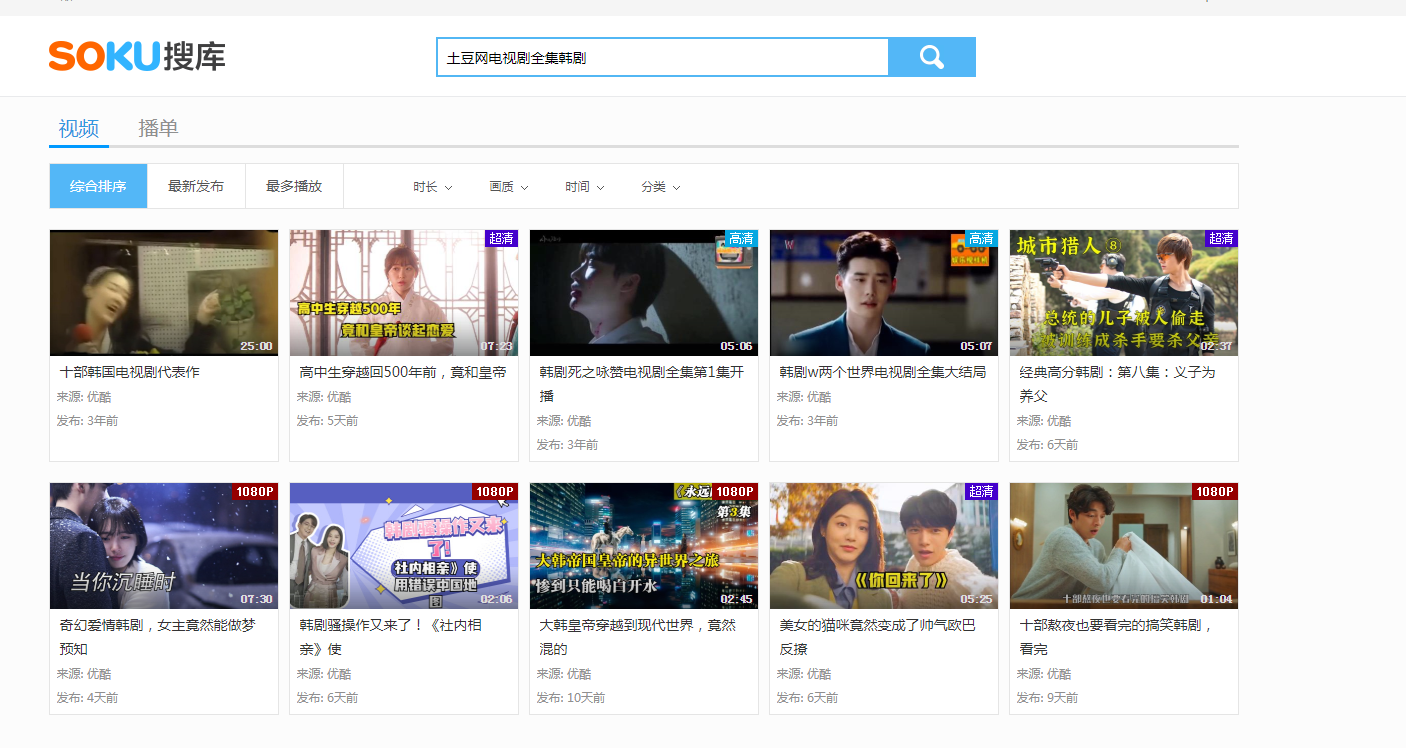Image resolution: width=1406 pixels, height=748 pixels.
Task: Click 高清 badge on 死之咏赞 video
Action: click(741, 238)
